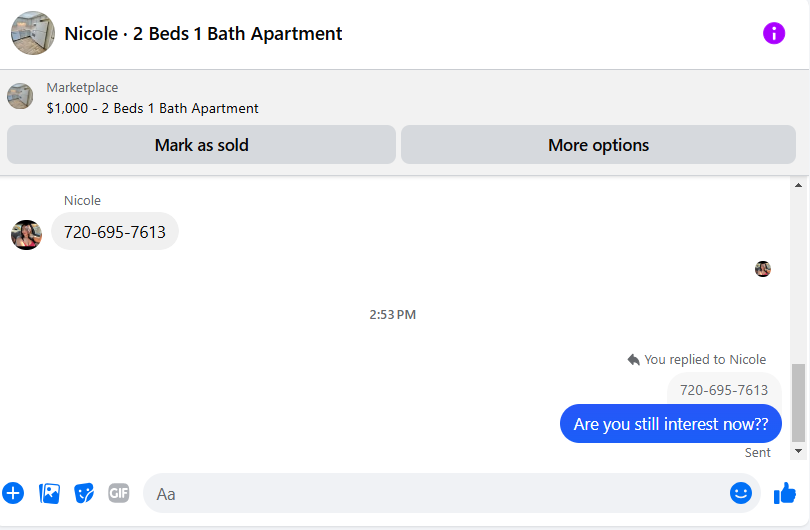Click 'Nicole · 2 Beds 1 Bath Apartment' title
Image resolution: width=810 pixels, height=530 pixels.
203,34
